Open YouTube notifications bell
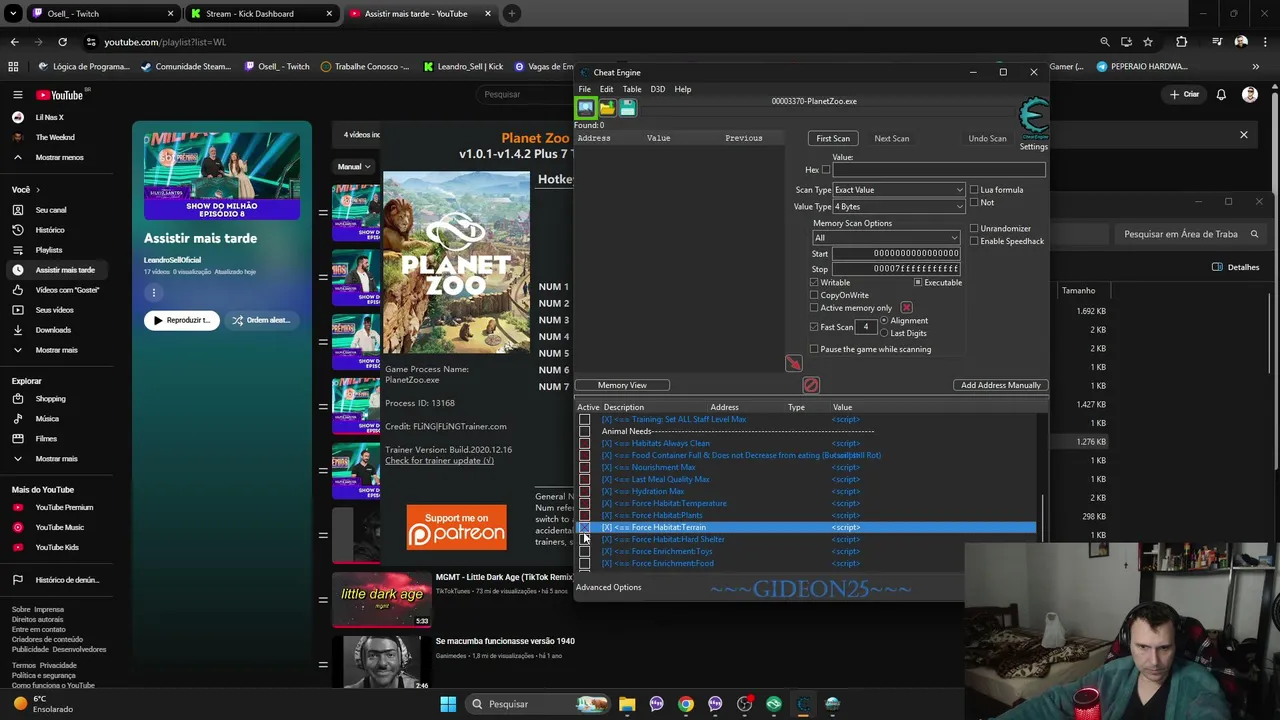Image resolution: width=1280 pixels, height=720 pixels. coord(1221,95)
